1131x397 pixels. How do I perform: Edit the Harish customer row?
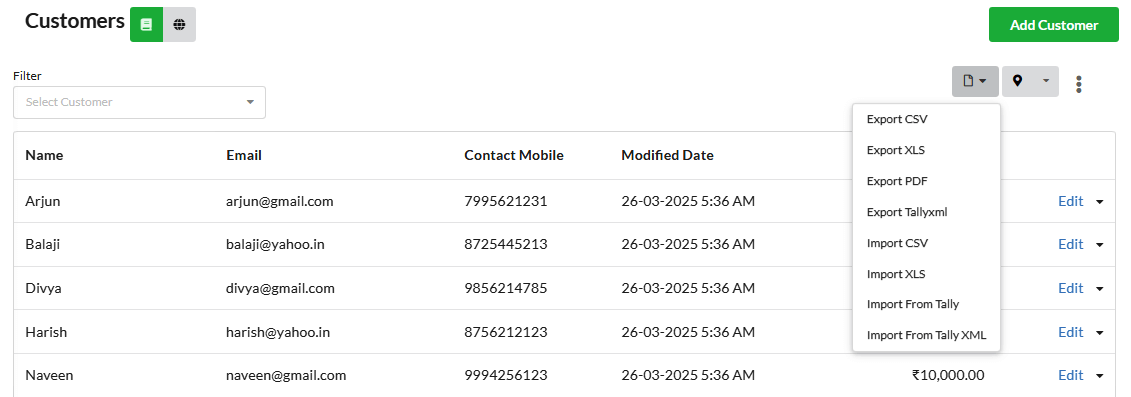pyautogui.click(x=1070, y=332)
